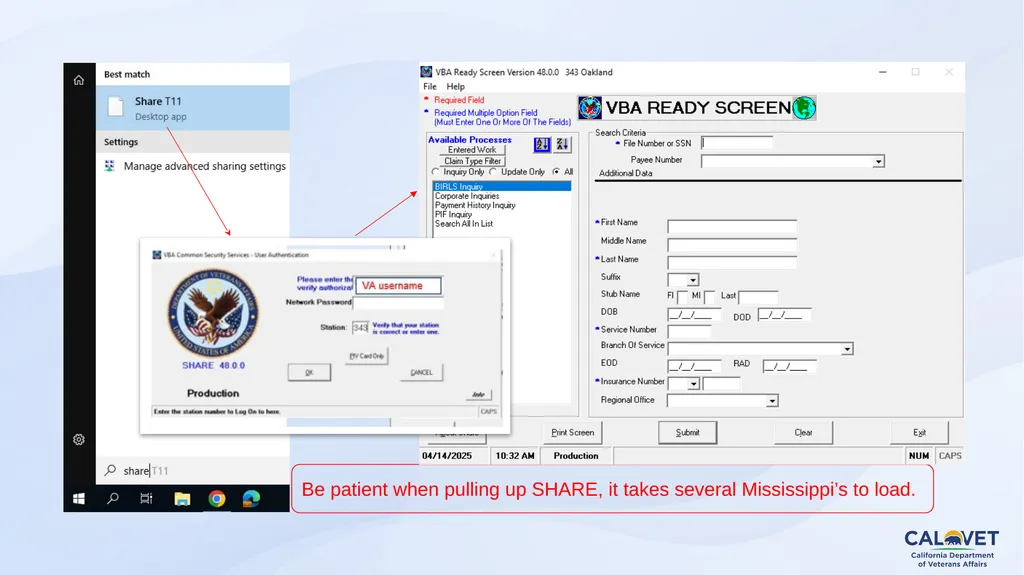The height and width of the screenshot is (575, 1024).
Task: Open Manage advanced sharing settings result
Action: click(x=193, y=166)
